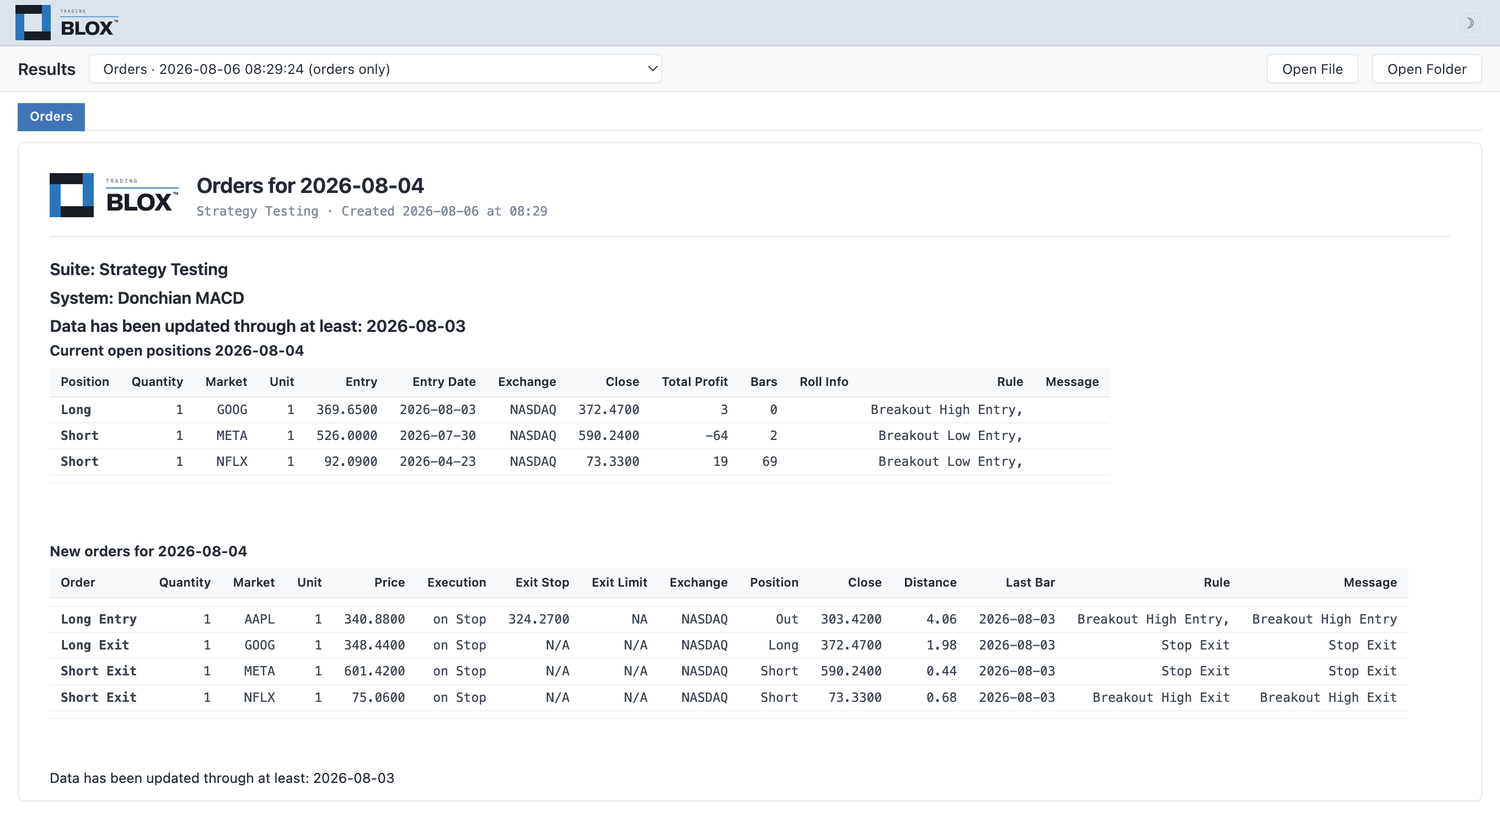
Task: Click Bars value 69
Action: [770, 462]
